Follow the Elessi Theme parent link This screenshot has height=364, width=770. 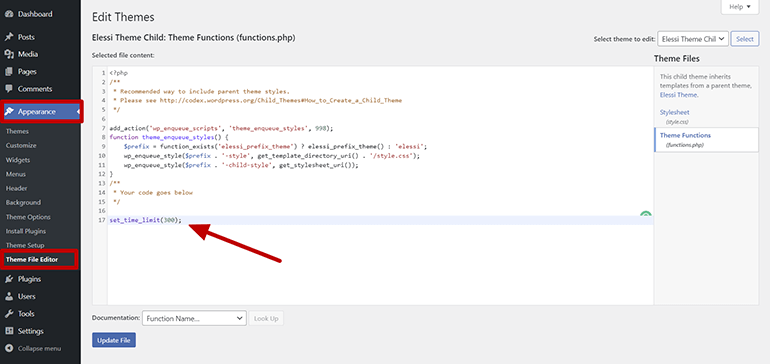(679, 95)
